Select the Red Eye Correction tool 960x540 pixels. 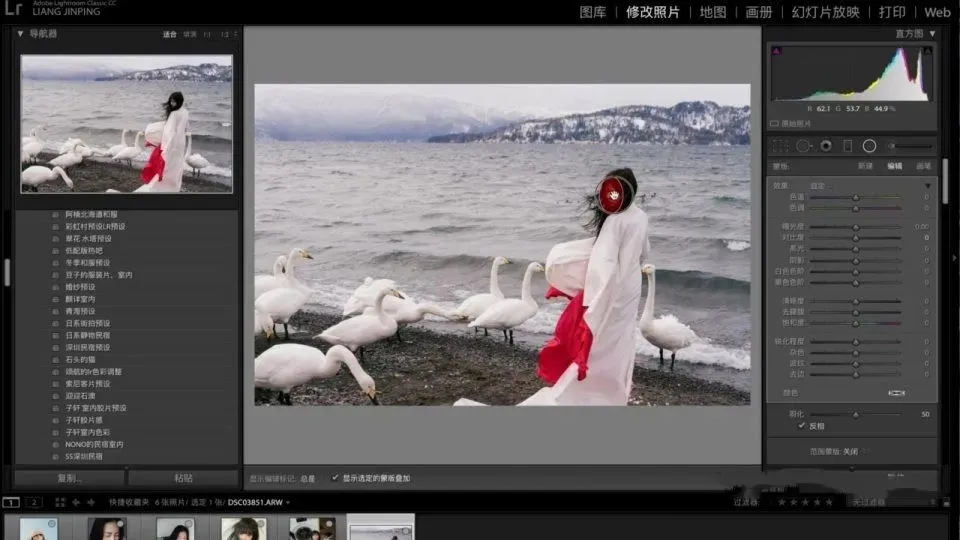pyautogui.click(x=826, y=146)
